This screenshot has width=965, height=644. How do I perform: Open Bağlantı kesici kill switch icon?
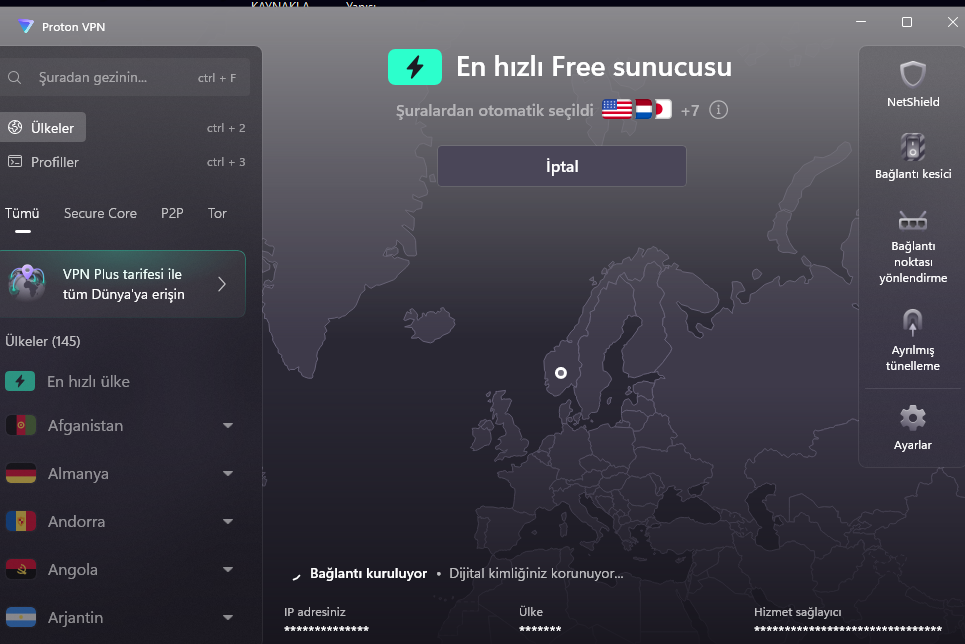913,147
